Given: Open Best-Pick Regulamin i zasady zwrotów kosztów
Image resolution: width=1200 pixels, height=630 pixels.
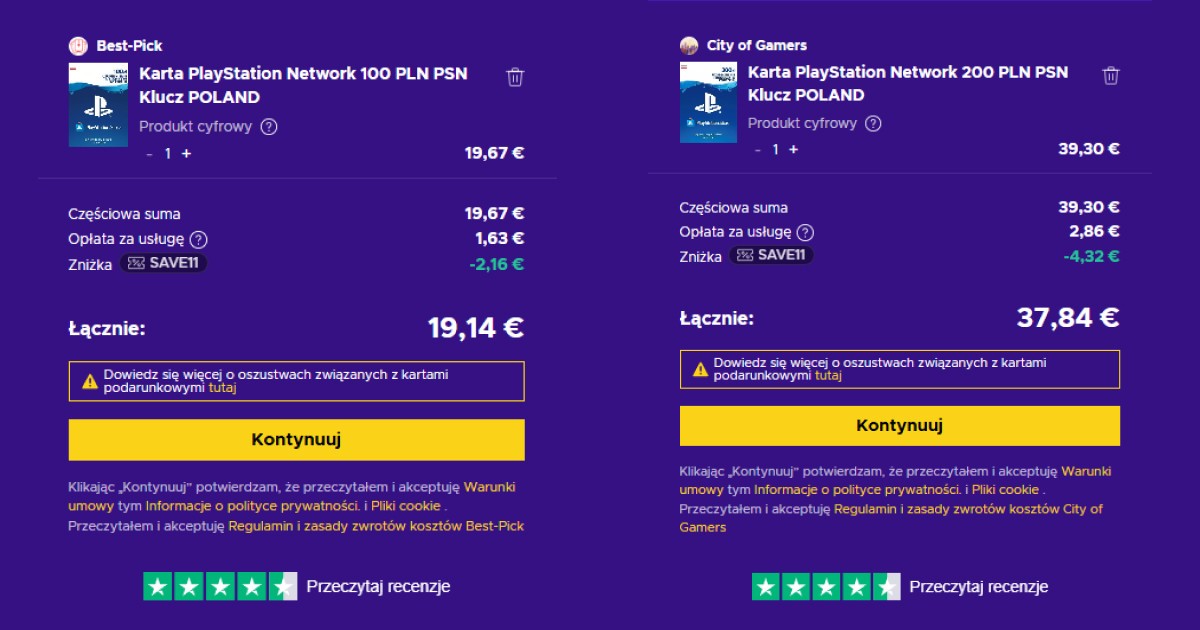Looking at the screenshot, I should click(x=376, y=526).
